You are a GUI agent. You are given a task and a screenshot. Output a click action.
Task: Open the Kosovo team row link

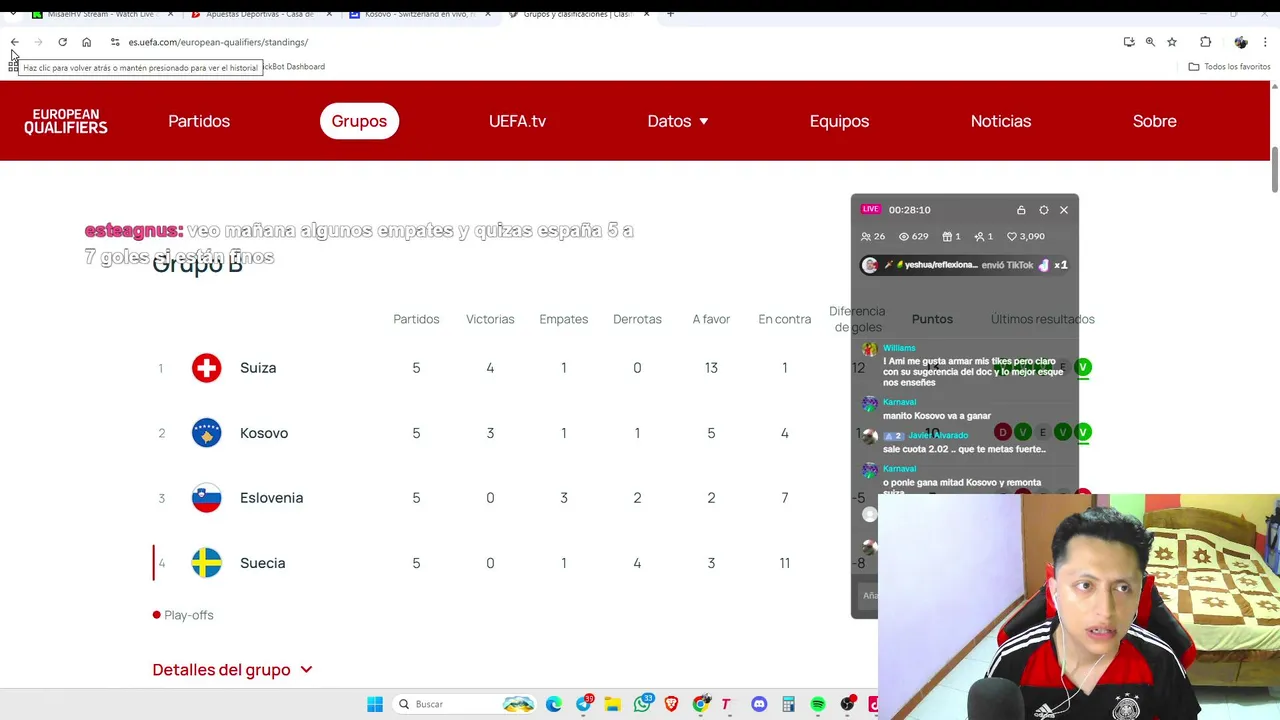[x=264, y=433]
